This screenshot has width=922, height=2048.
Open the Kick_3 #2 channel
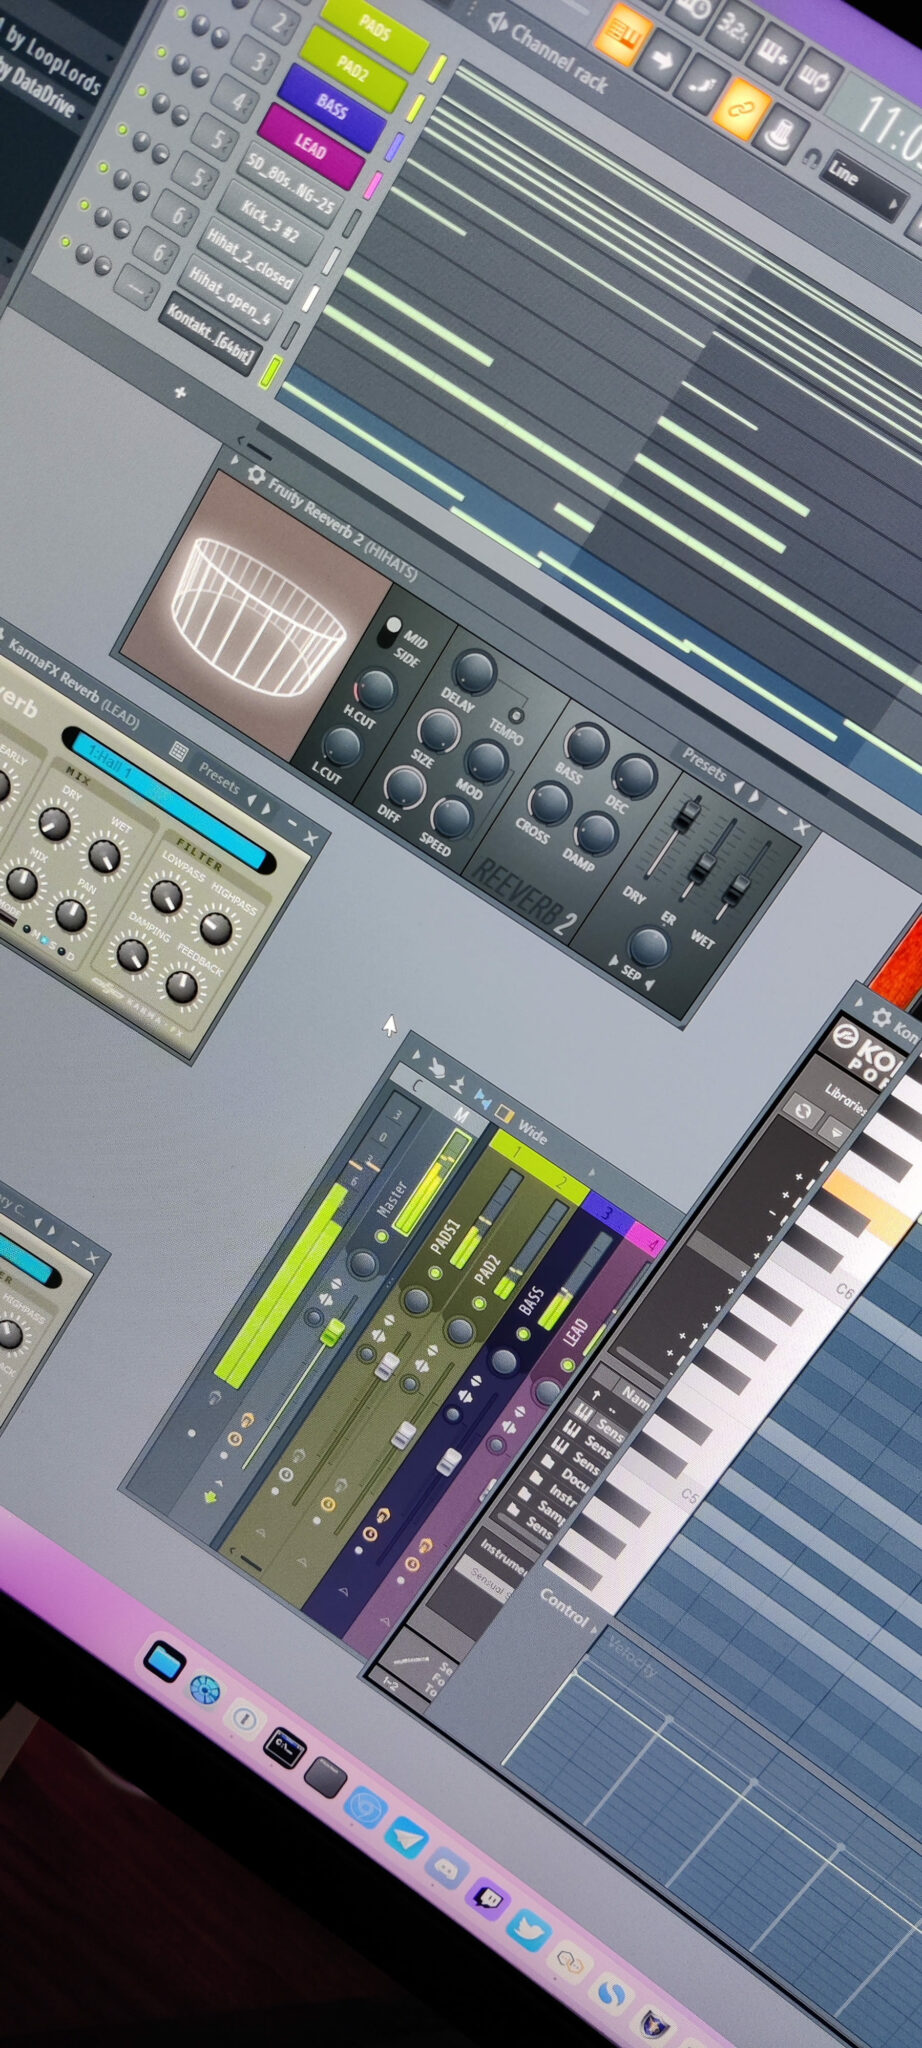270,223
